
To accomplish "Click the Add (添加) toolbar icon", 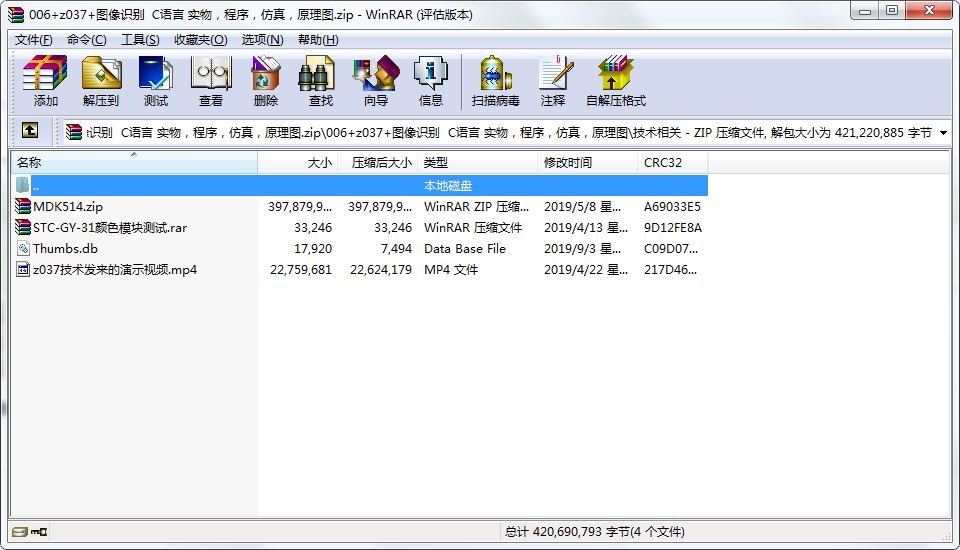I will [x=45, y=81].
